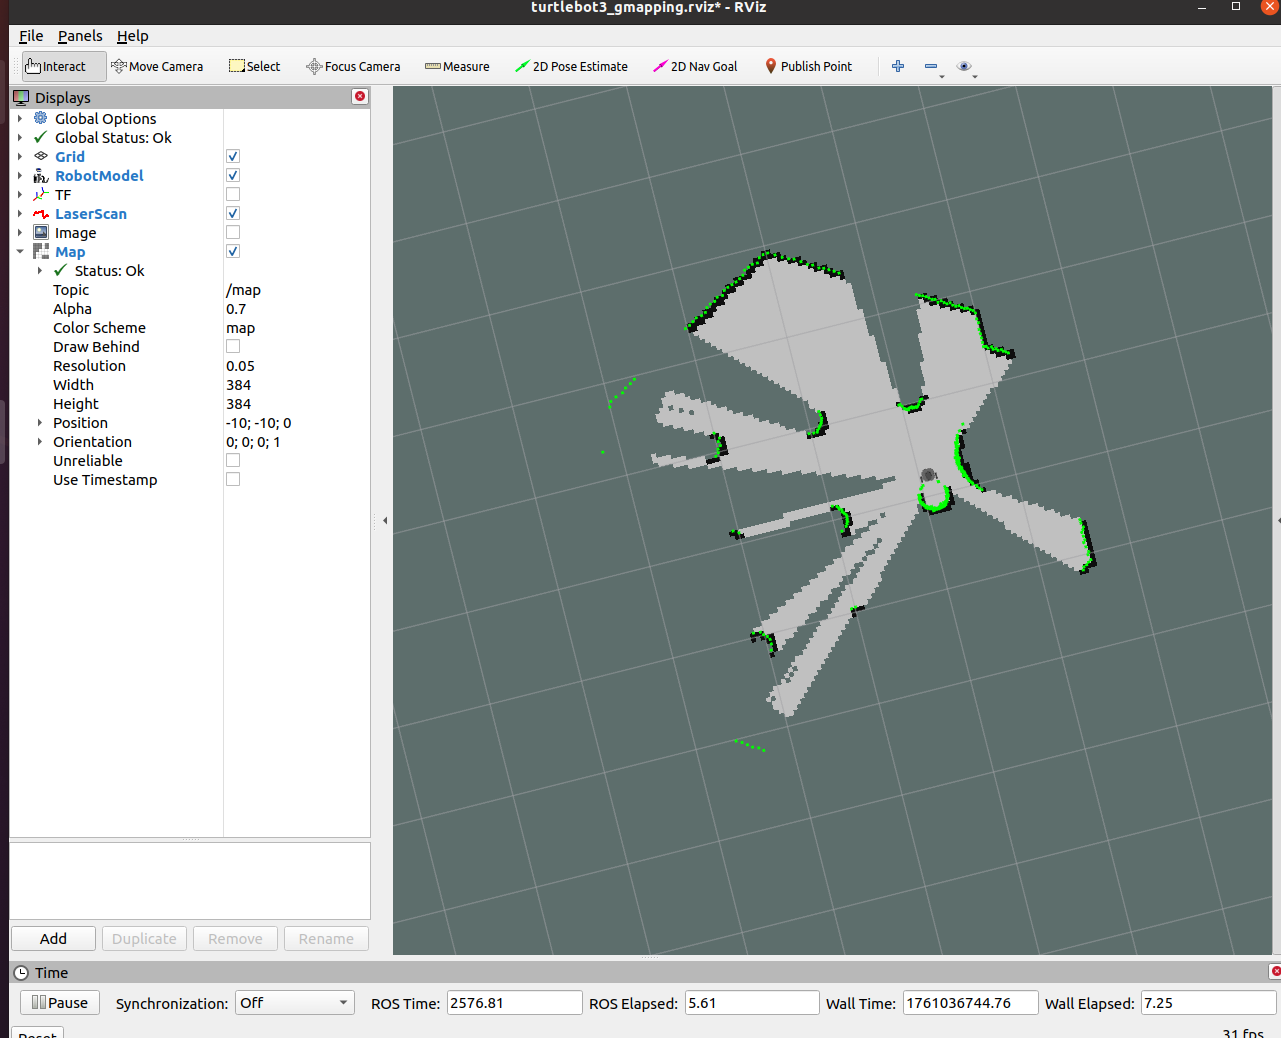Image resolution: width=1281 pixels, height=1038 pixels.
Task: Click the Remove button
Action: coord(235,938)
